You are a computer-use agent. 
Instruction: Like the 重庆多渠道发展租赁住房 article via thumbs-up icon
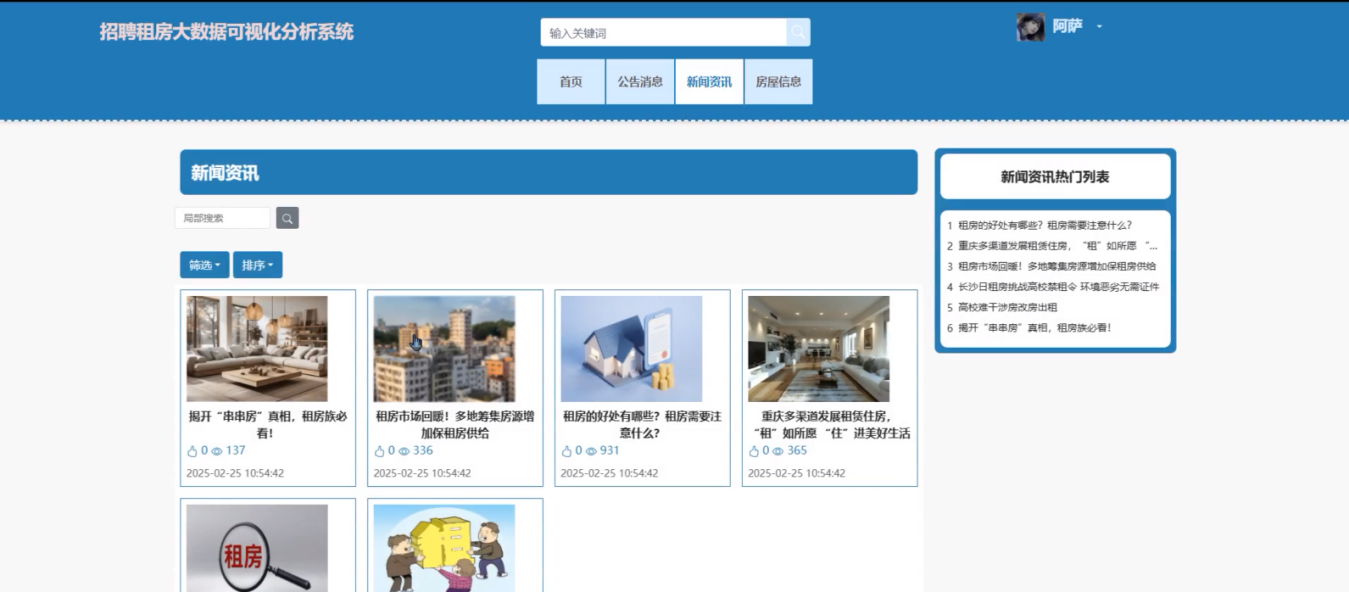click(x=754, y=451)
